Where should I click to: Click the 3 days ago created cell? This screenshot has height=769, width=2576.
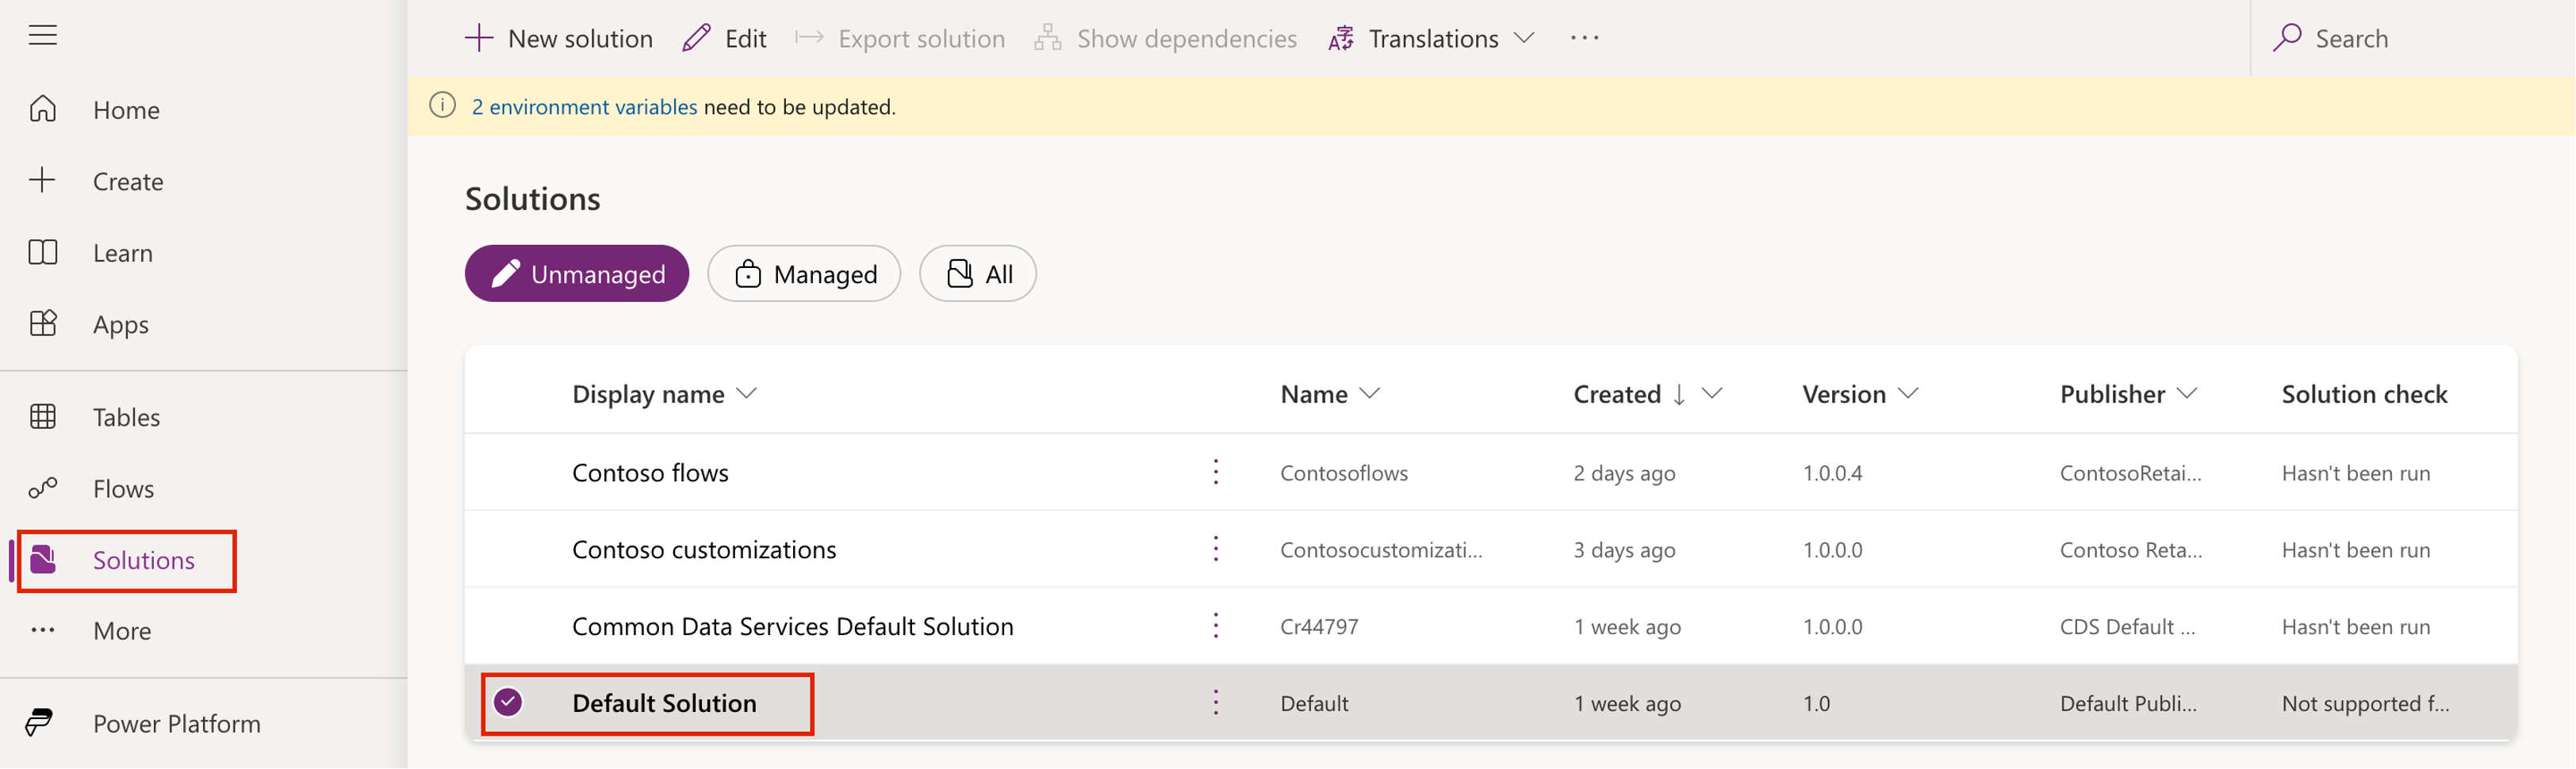click(x=1624, y=550)
